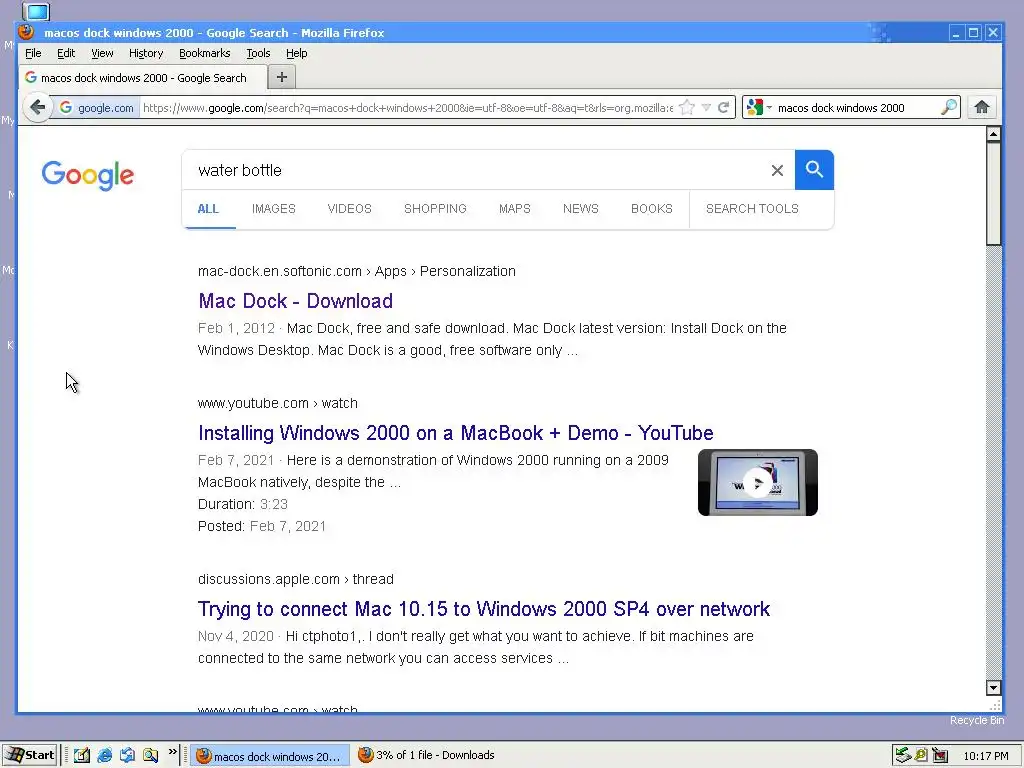Click the Google logo

tap(88, 175)
